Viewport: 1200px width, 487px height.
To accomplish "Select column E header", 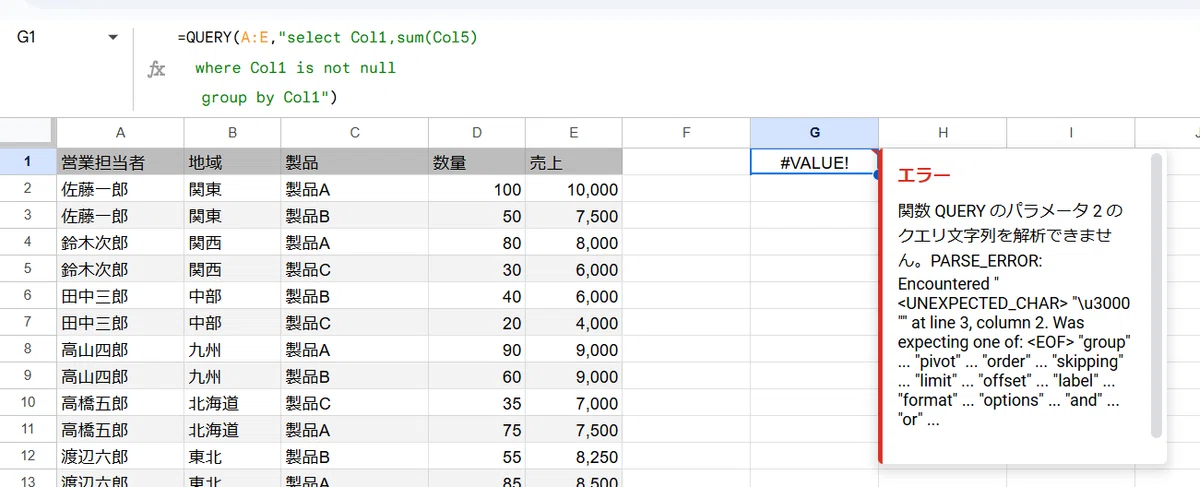I will 574,132.
